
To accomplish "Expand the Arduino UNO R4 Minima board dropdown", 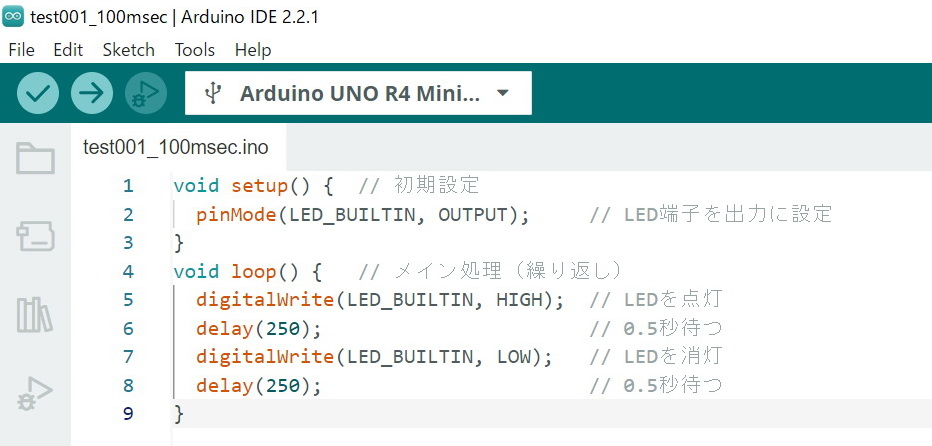I will coord(358,93).
